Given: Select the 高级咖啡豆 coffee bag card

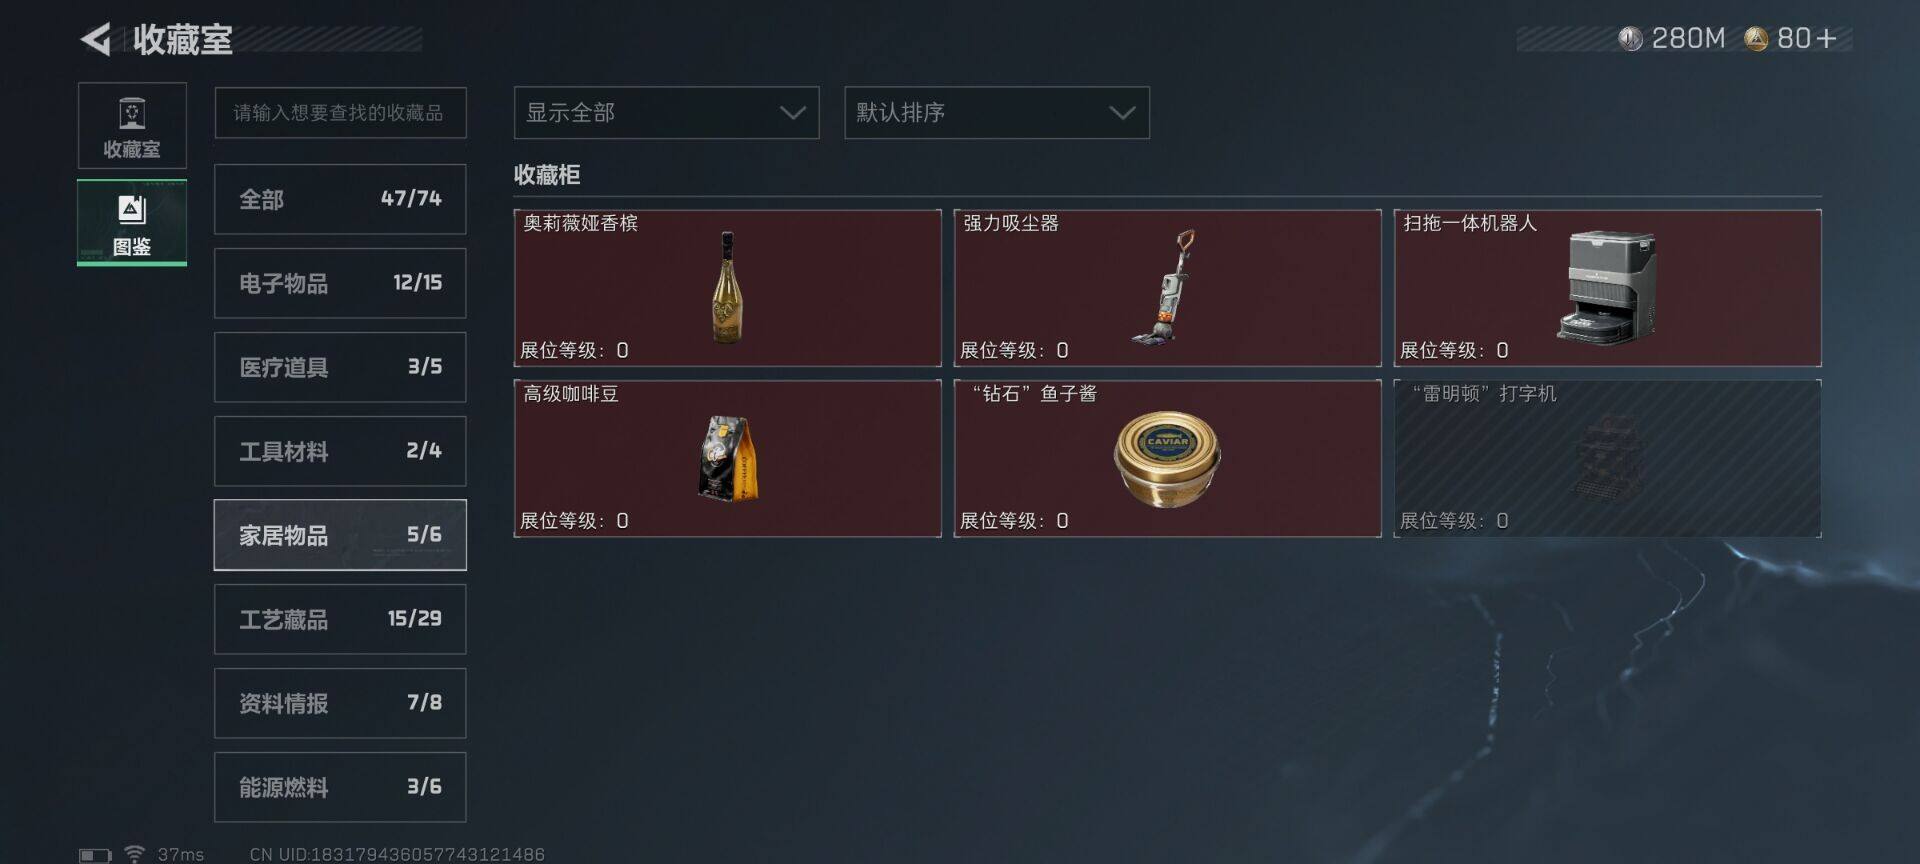Looking at the screenshot, I should [727, 458].
